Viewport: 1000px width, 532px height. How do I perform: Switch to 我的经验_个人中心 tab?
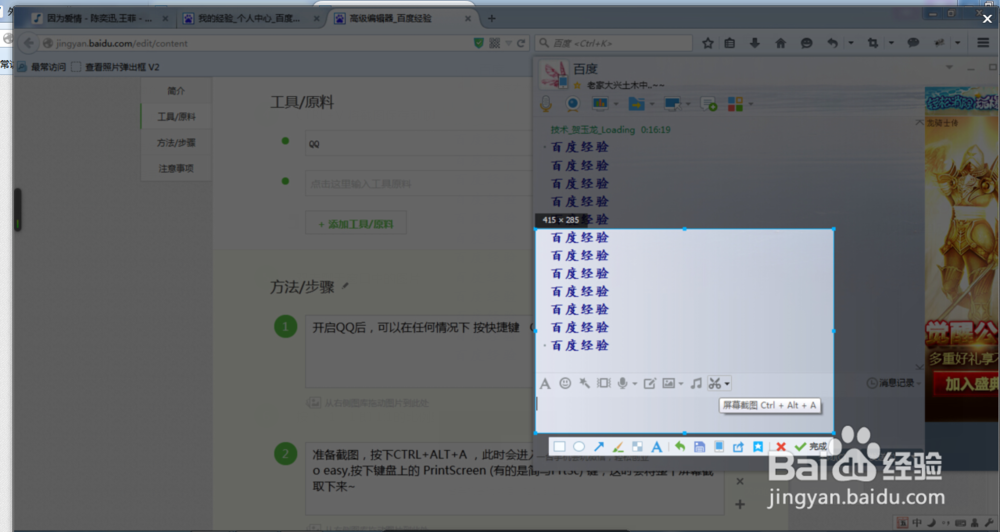click(x=251, y=18)
